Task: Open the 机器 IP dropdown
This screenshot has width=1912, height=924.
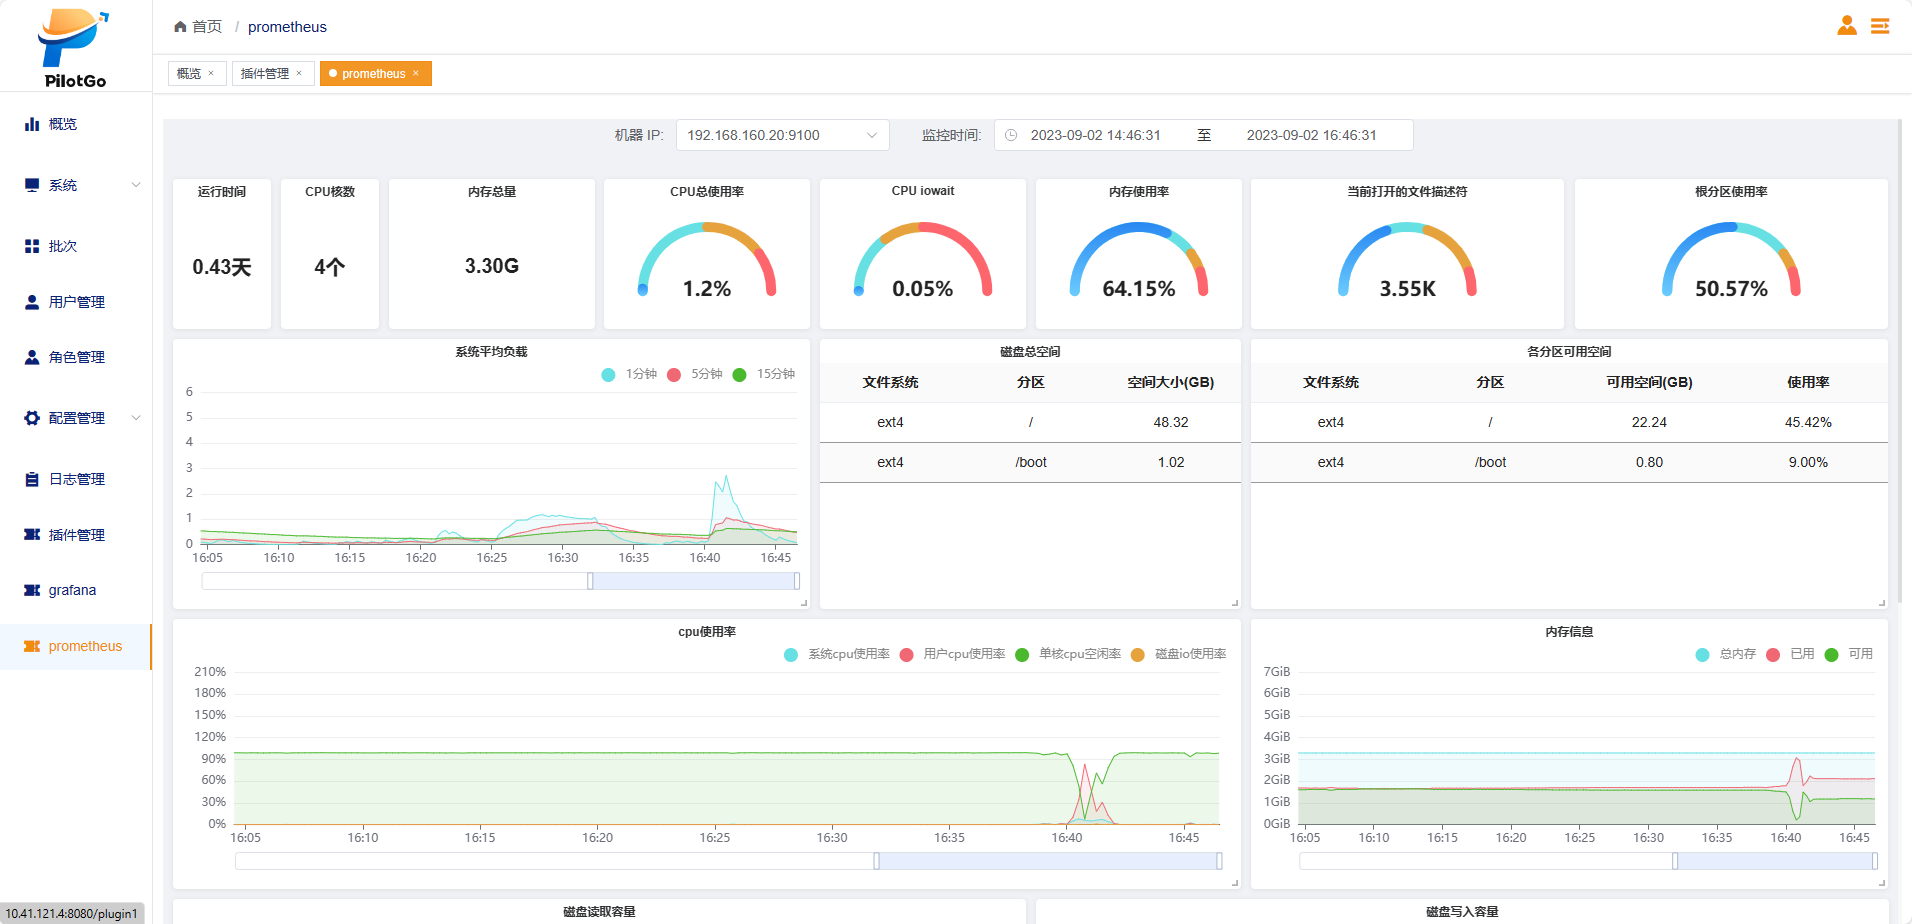Action: pyautogui.click(x=782, y=135)
